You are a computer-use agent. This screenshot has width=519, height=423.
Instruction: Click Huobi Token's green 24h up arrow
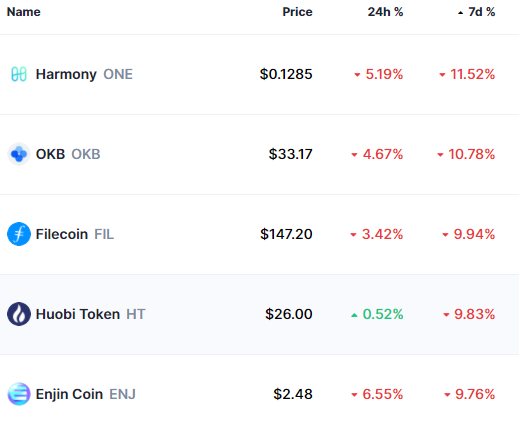pos(354,315)
